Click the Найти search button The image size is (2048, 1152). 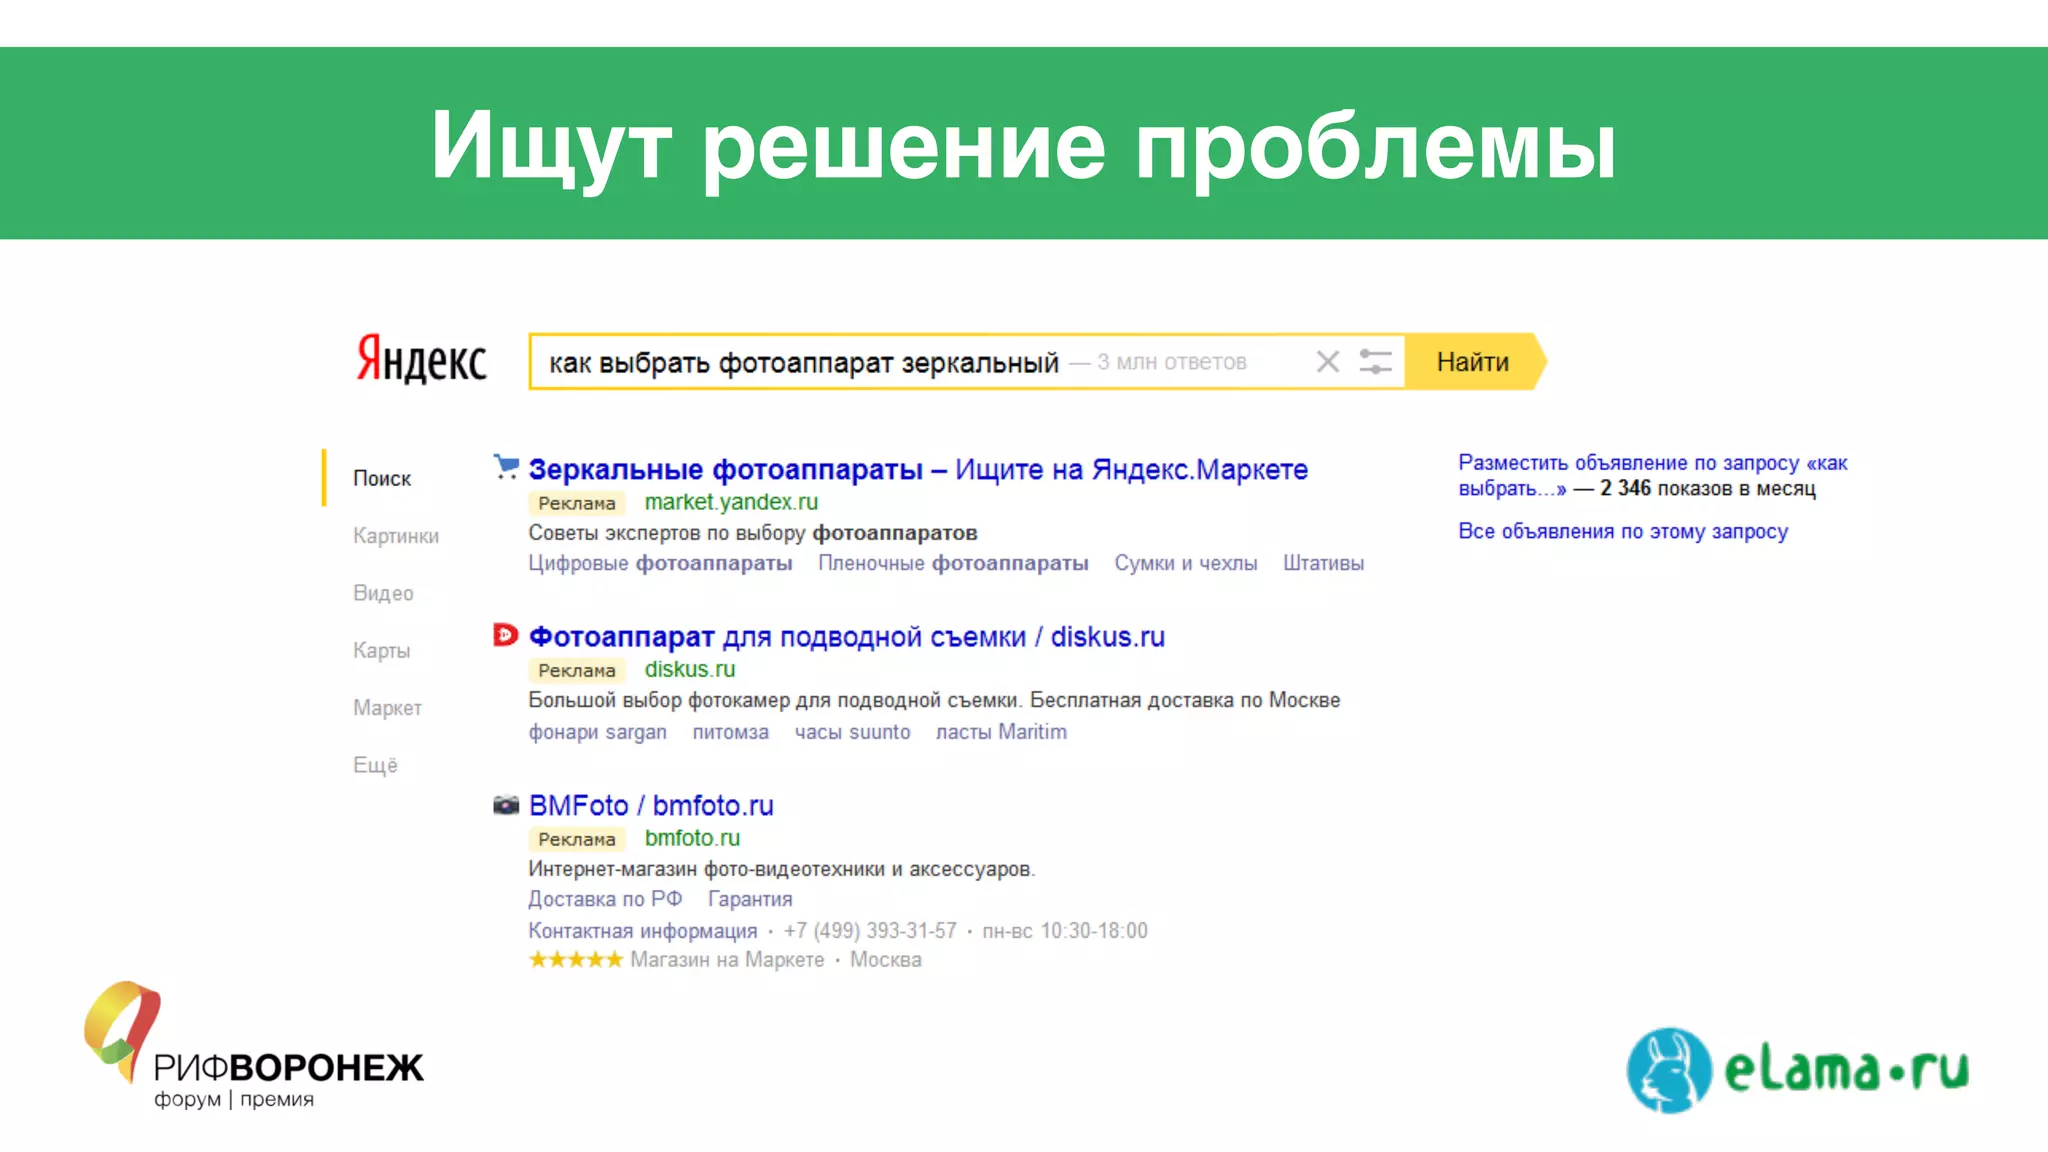1474,362
